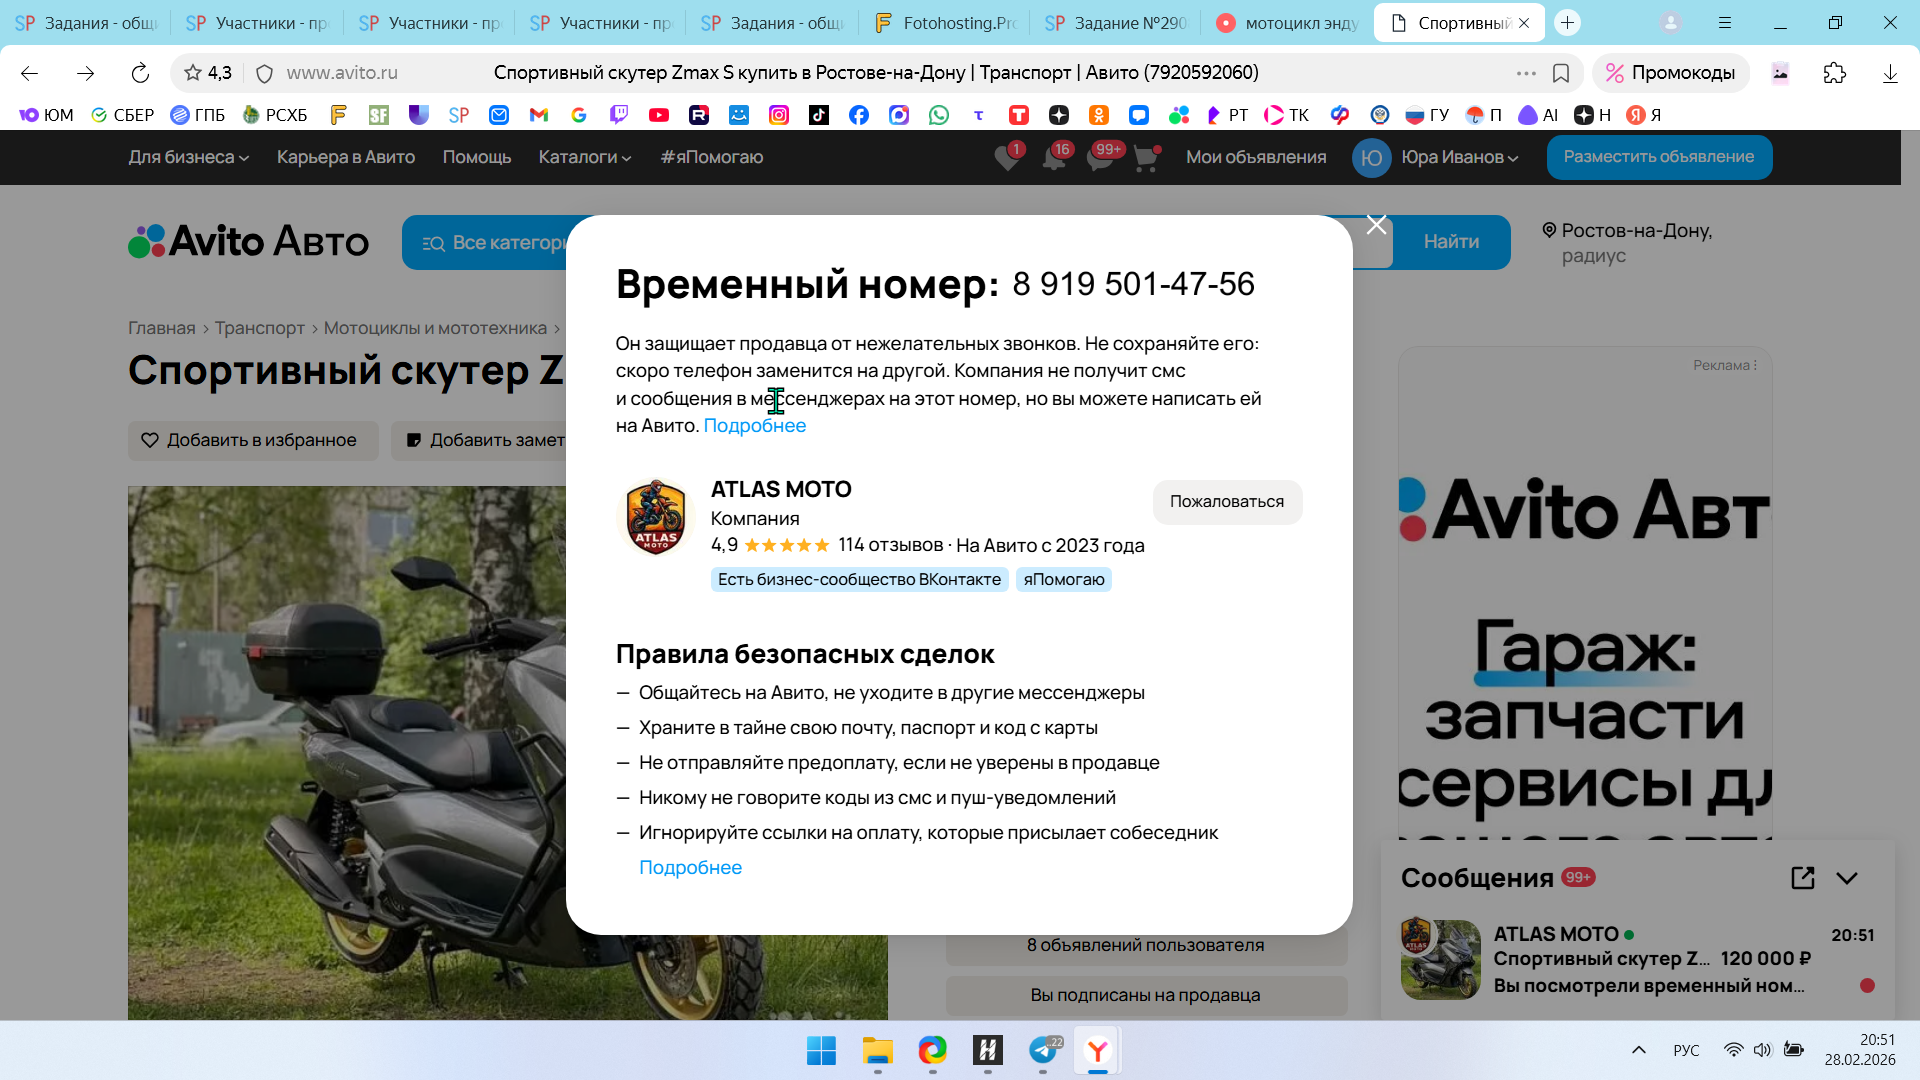Viewport: 1920px width, 1080px height.
Task: Open notifications bell icon
Action: pyautogui.click(x=1054, y=158)
